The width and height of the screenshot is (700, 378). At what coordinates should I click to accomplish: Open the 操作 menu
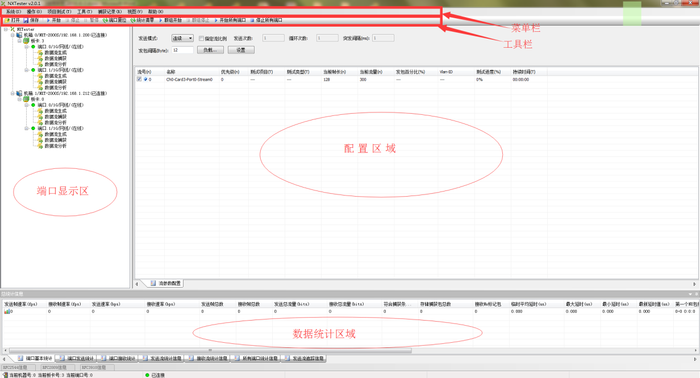coord(34,12)
